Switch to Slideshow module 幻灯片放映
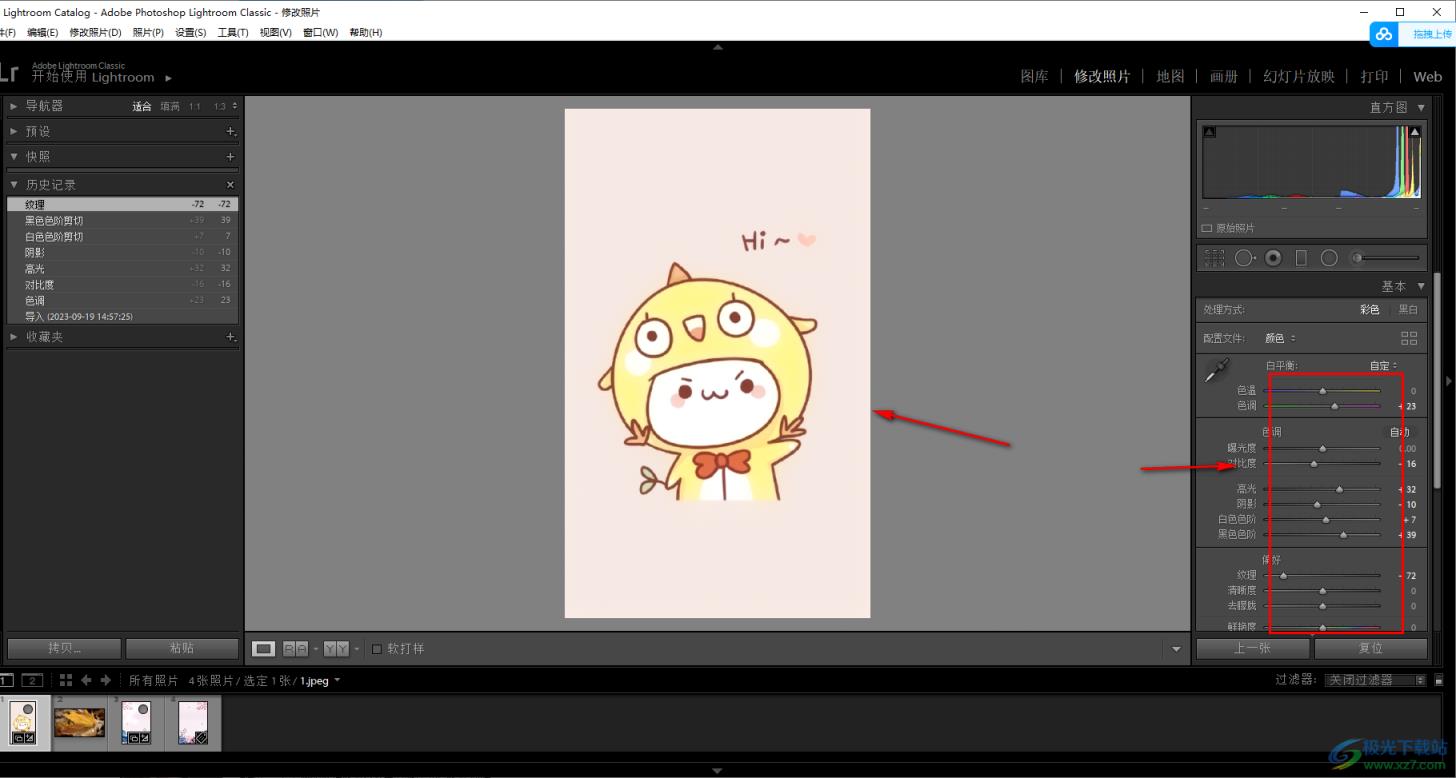This screenshot has width=1456, height=778. point(1299,76)
